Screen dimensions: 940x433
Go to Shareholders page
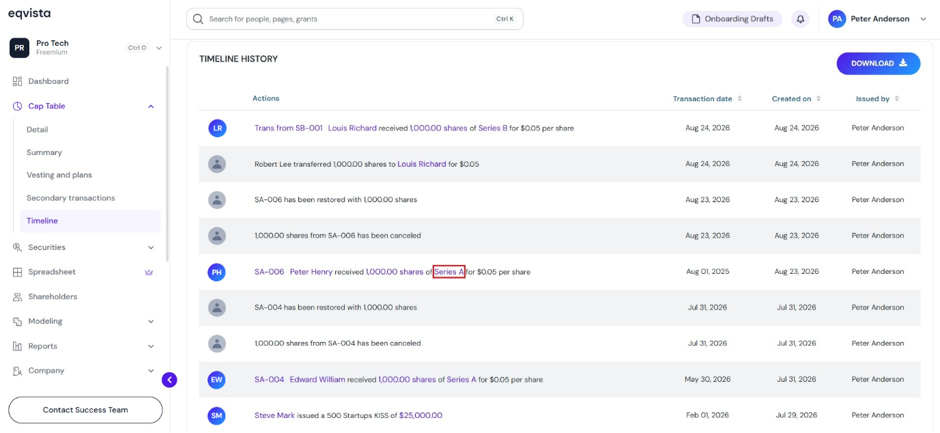click(53, 297)
